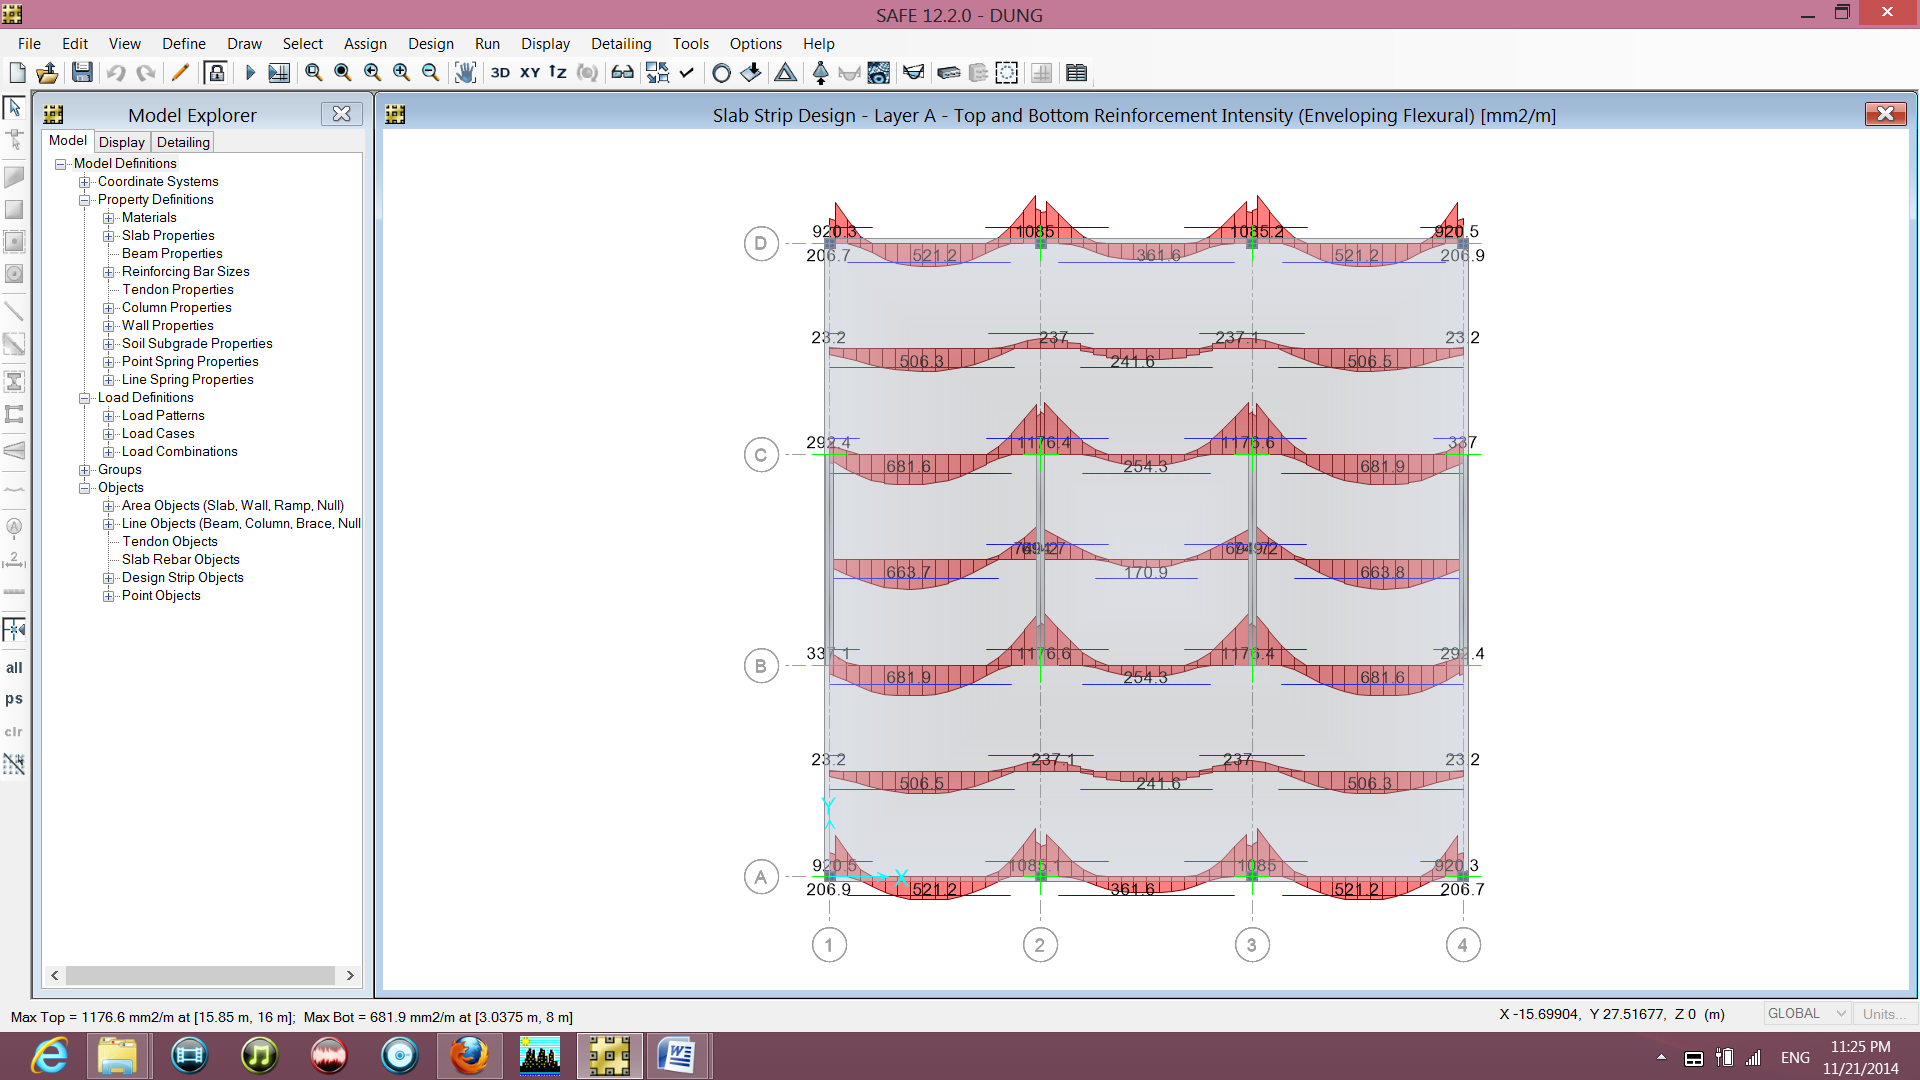
Task: Open the Design menu
Action: pyautogui.click(x=430, y=44)
